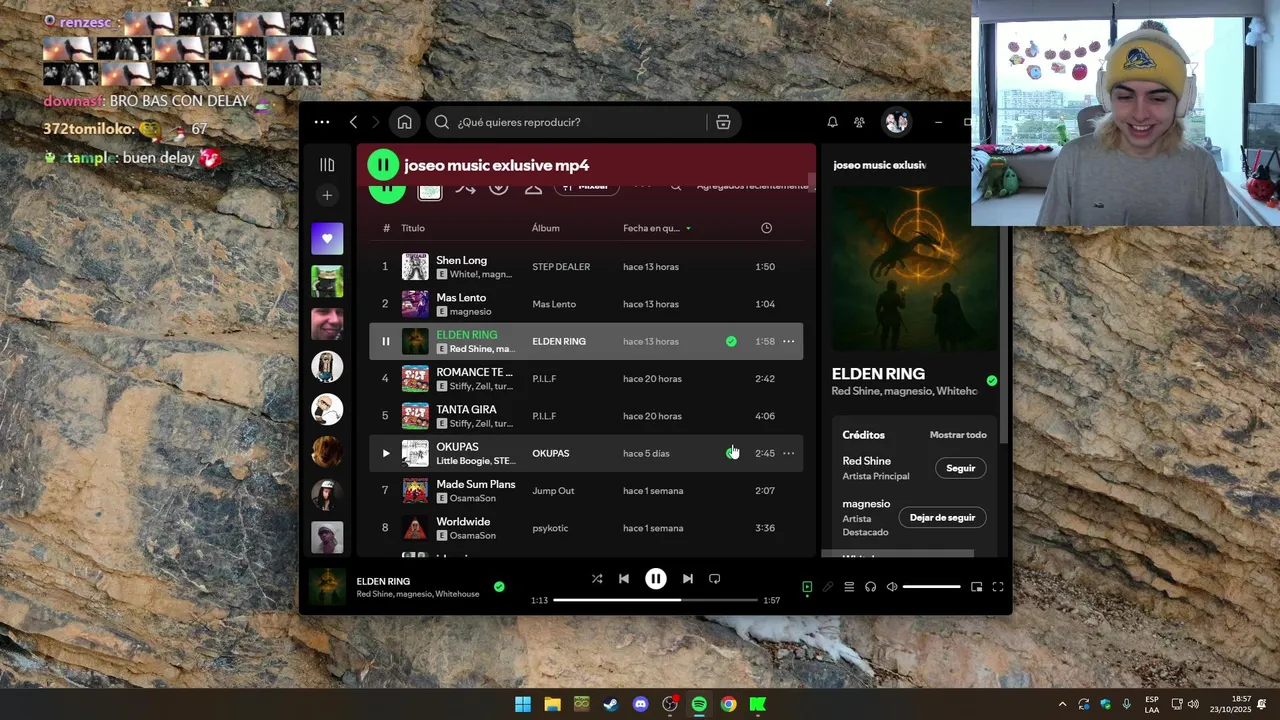Go back with the left arrow
This screenshot has width=1280, height=720.
pyautogui.click(x=353, y=122)
